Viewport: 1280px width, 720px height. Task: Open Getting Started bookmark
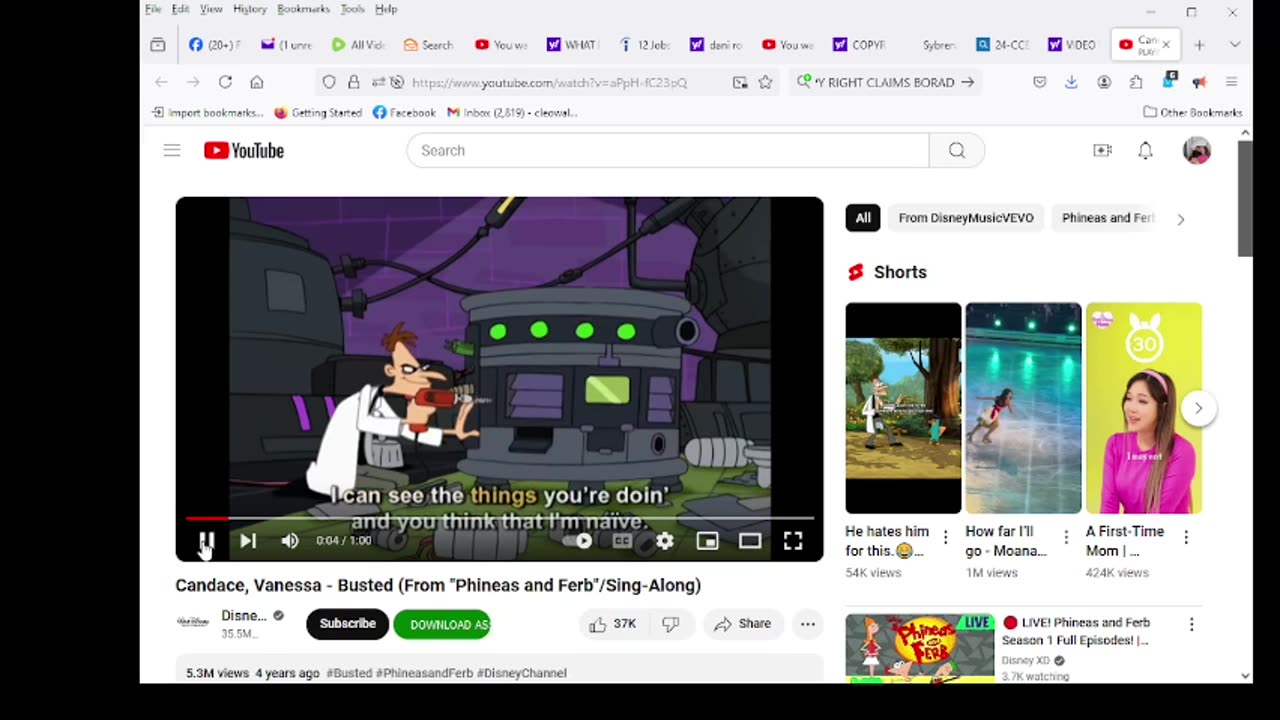tap(318, 112)
